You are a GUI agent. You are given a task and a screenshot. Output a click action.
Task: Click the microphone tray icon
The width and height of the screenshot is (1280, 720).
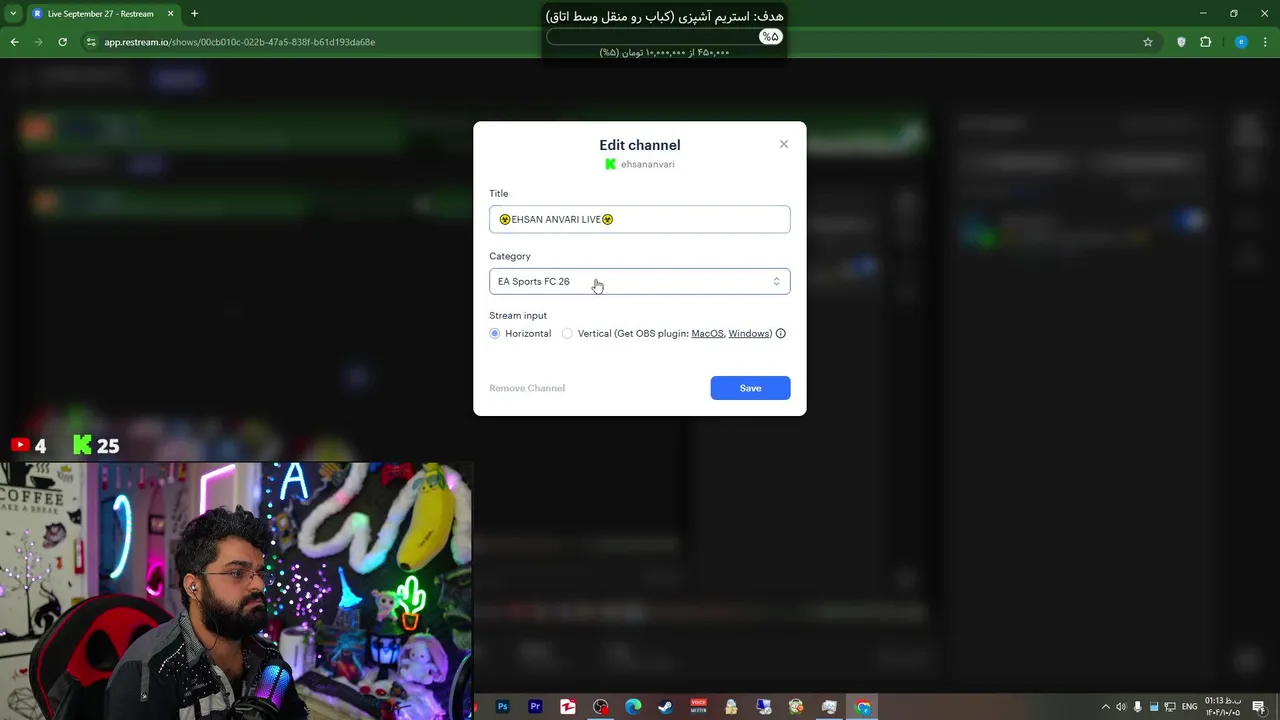[x=1137, y=707]
